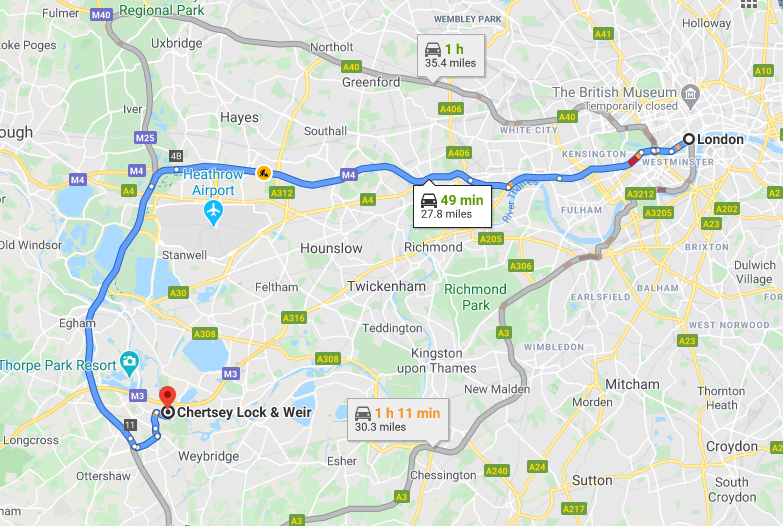Click the junction 11 motorway badge

click(x=130, y=425)
